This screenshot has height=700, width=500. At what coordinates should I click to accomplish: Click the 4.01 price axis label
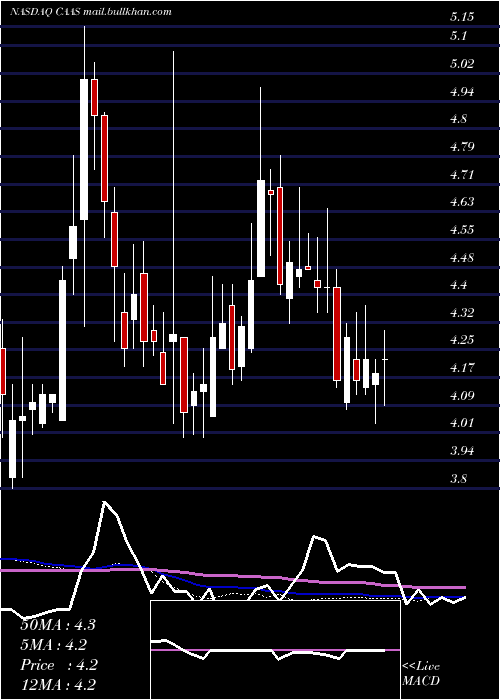pos(462,423)
